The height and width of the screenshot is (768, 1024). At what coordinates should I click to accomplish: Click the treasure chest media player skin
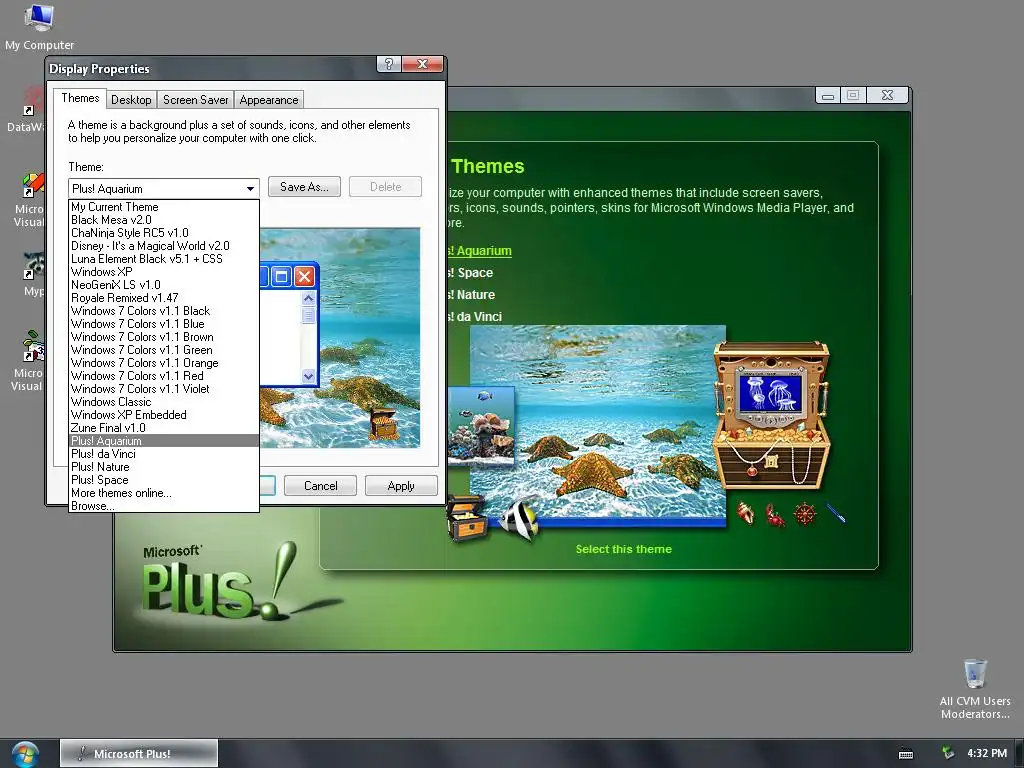pos(771,415)
